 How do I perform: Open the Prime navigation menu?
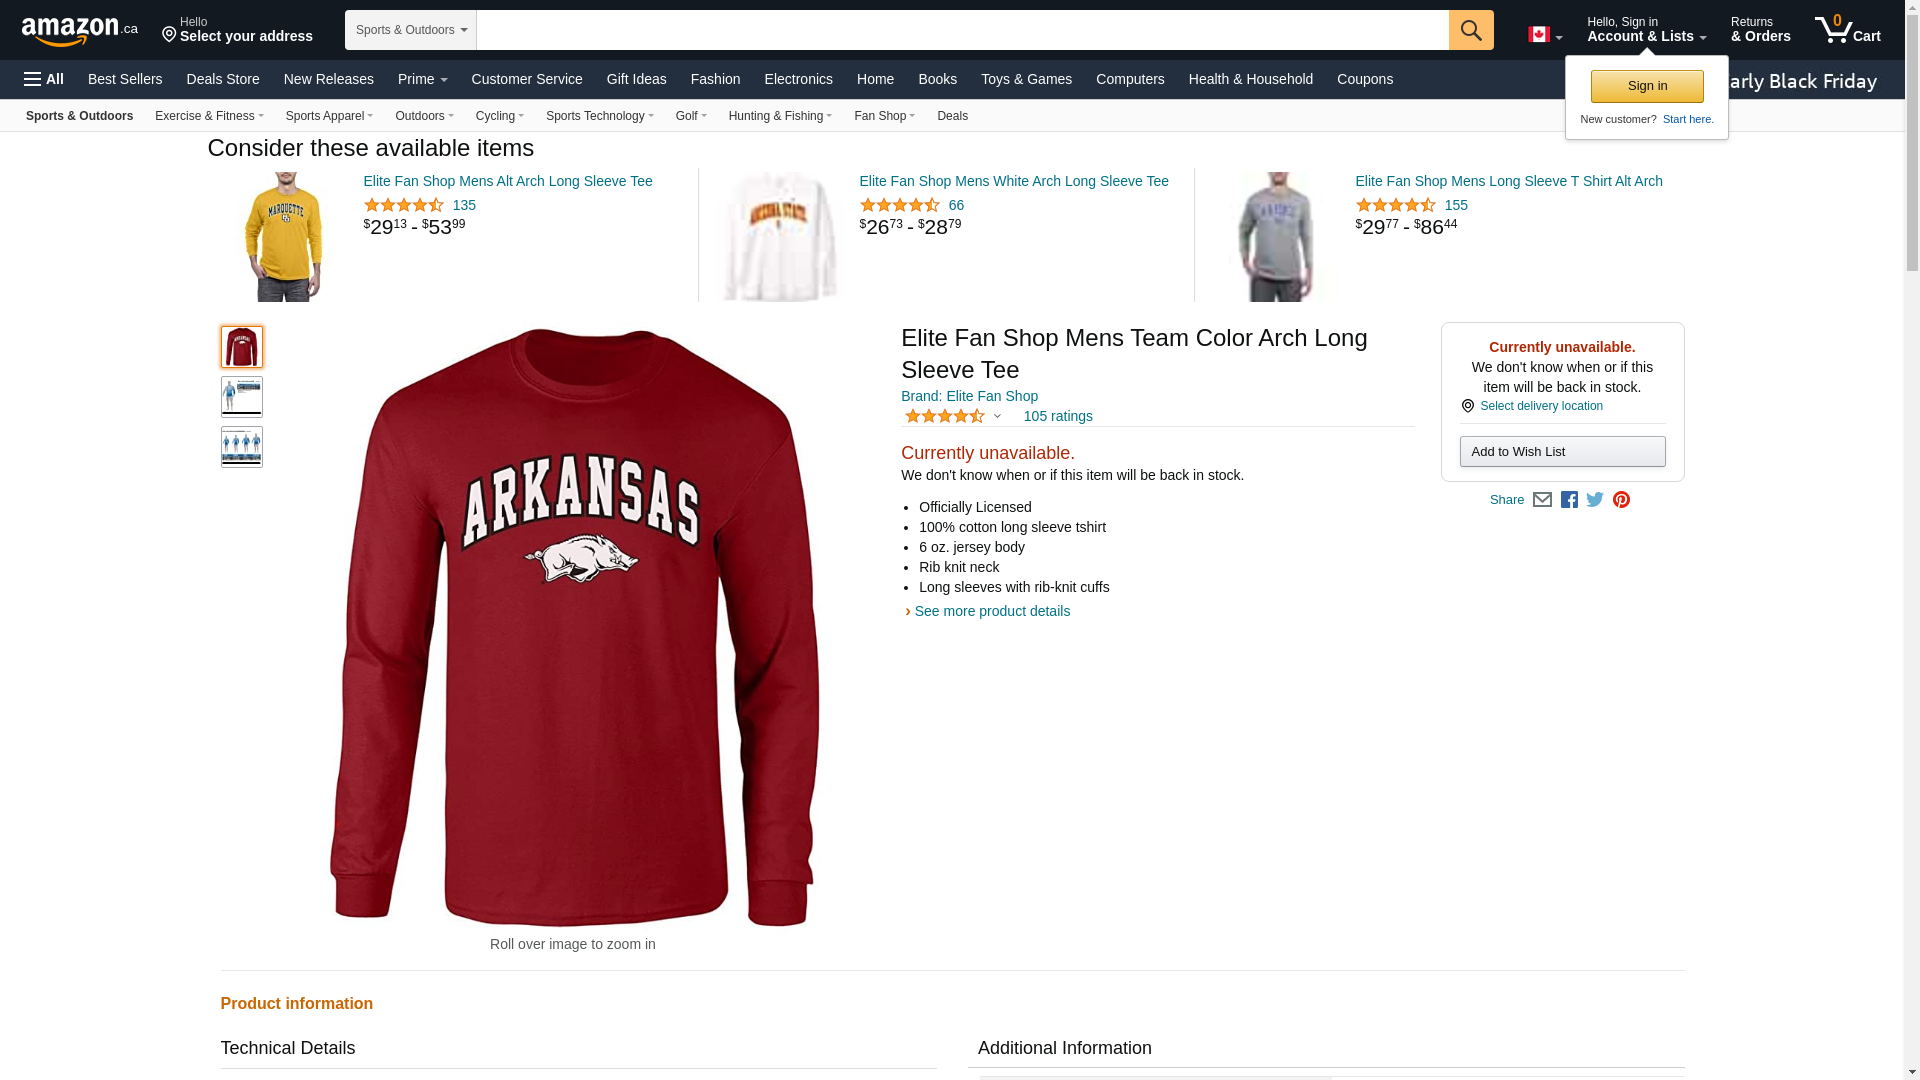click(422, 79)
